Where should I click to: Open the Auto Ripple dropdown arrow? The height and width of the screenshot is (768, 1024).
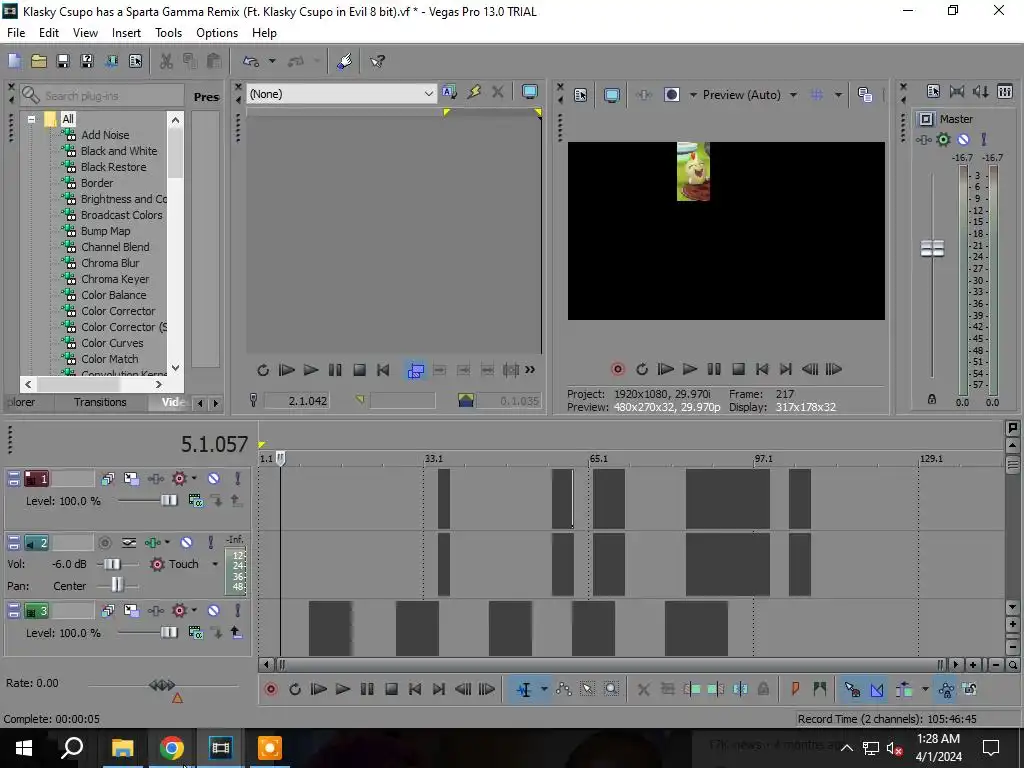point(924,689)
